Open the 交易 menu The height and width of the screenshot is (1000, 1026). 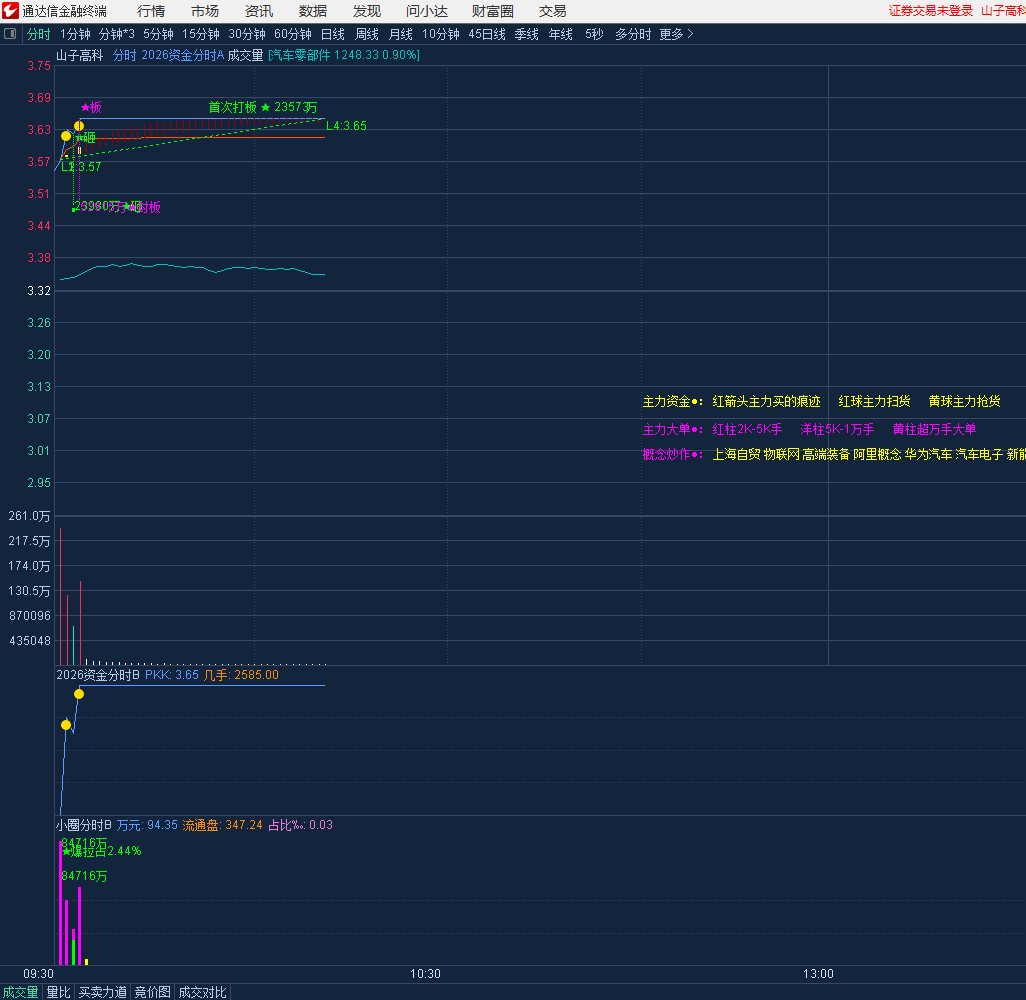click(x=552, y=11)
